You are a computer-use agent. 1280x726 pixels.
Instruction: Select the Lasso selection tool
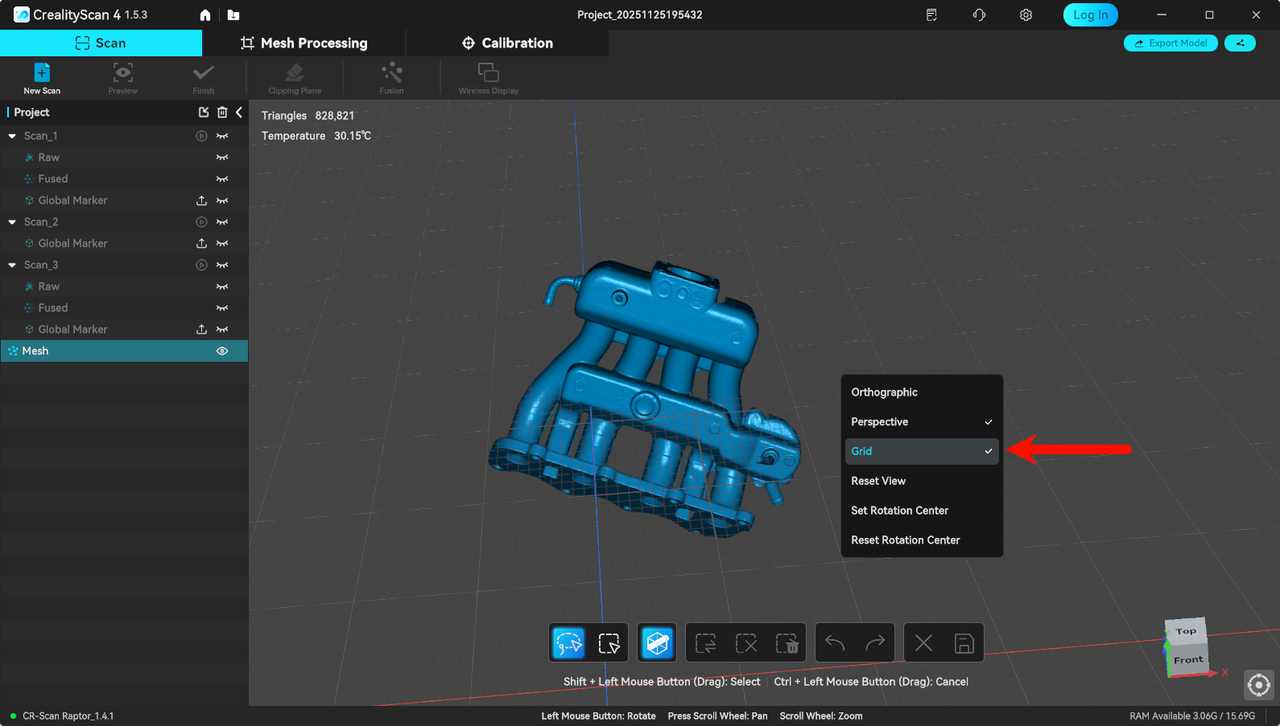(x=568, y=642)
